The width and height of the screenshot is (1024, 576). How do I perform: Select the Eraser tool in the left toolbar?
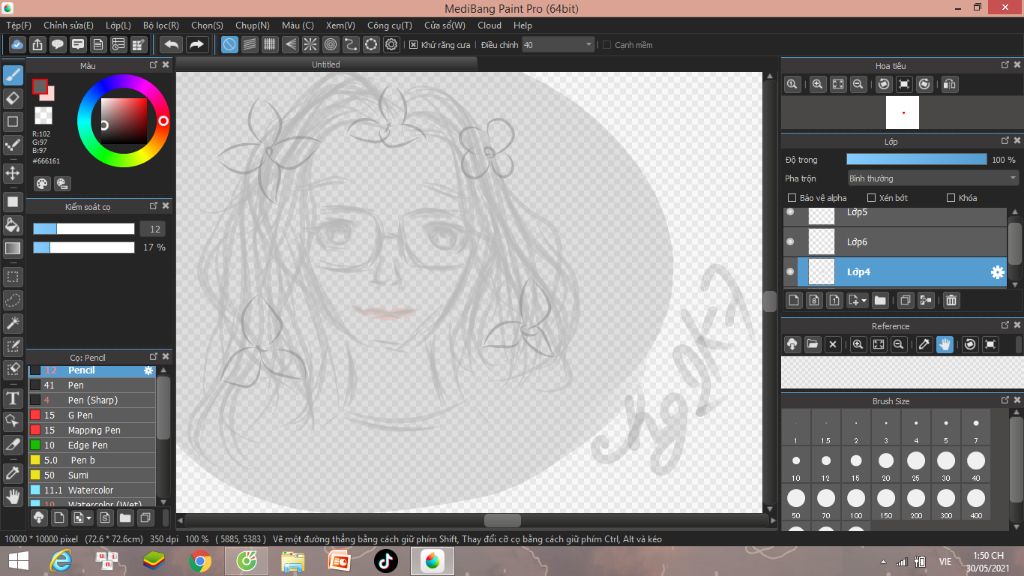(12, 98)
